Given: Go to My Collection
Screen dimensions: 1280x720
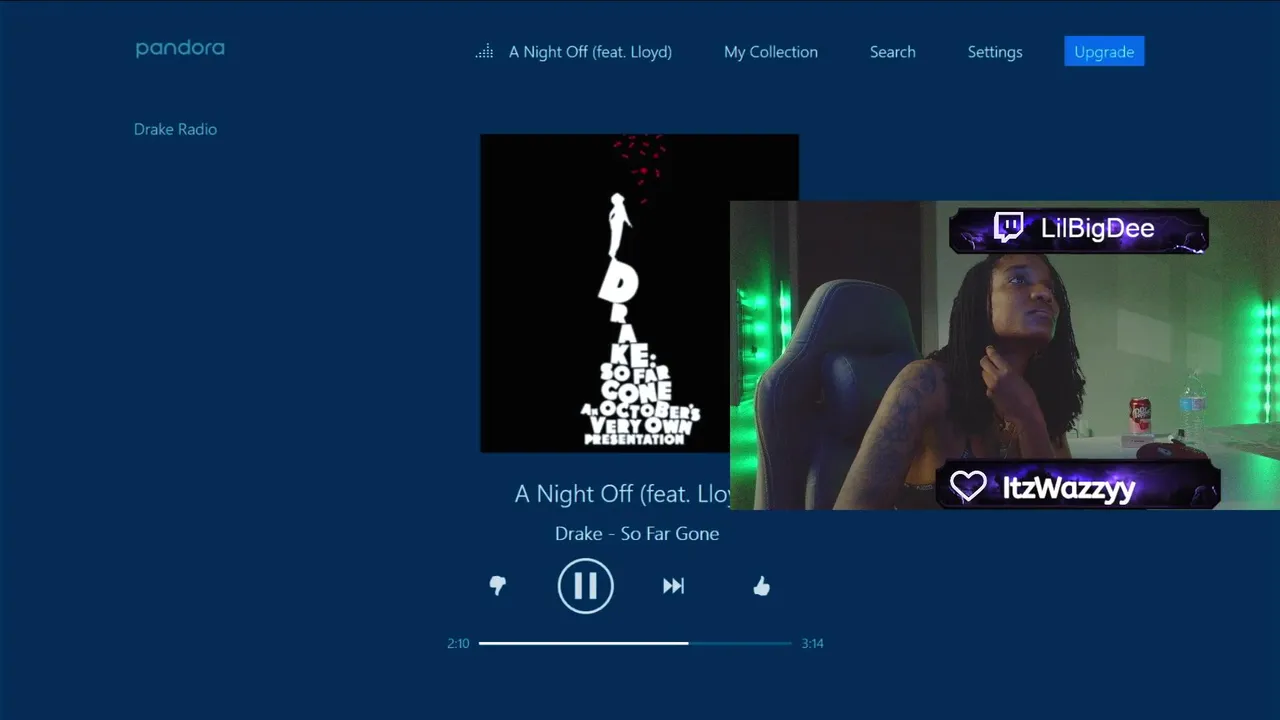Looking at the screenshot, I should 771,52.
